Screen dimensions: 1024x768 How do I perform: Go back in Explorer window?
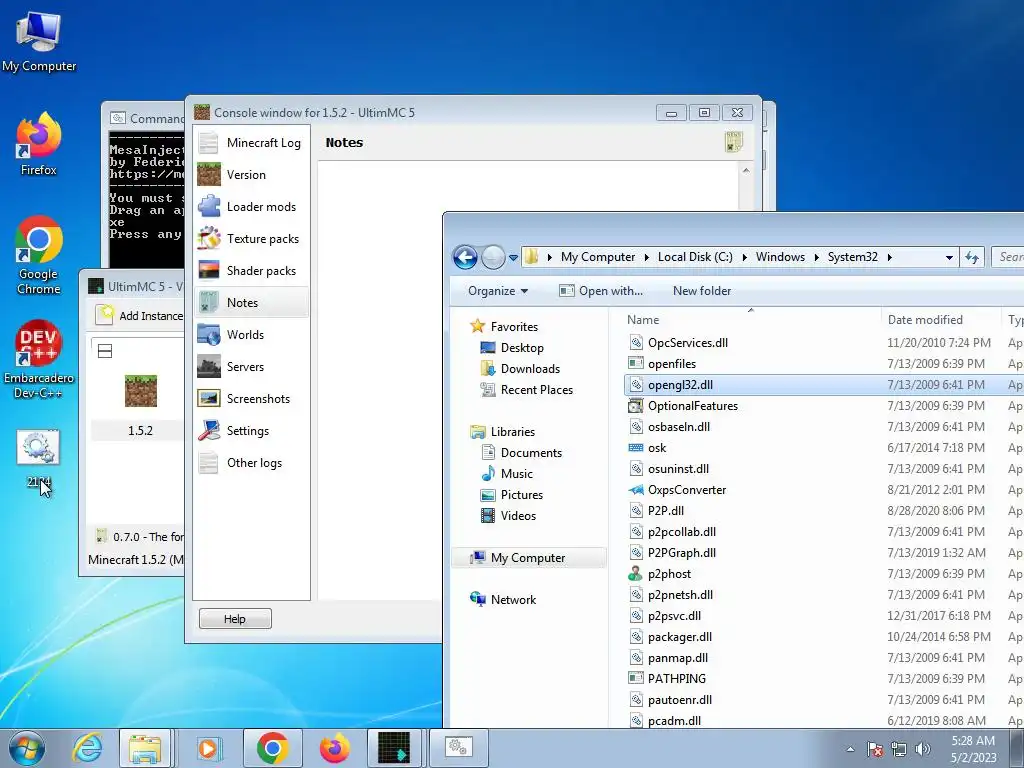click(x=465, y=257)
